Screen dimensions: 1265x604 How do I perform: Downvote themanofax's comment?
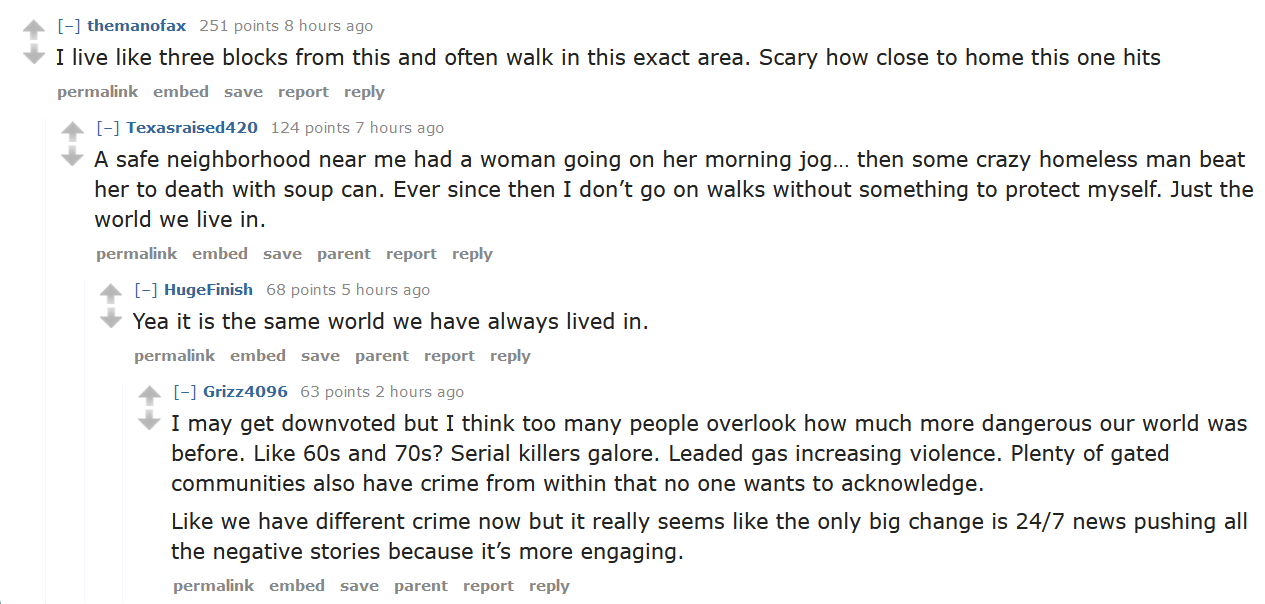[33, 54]
